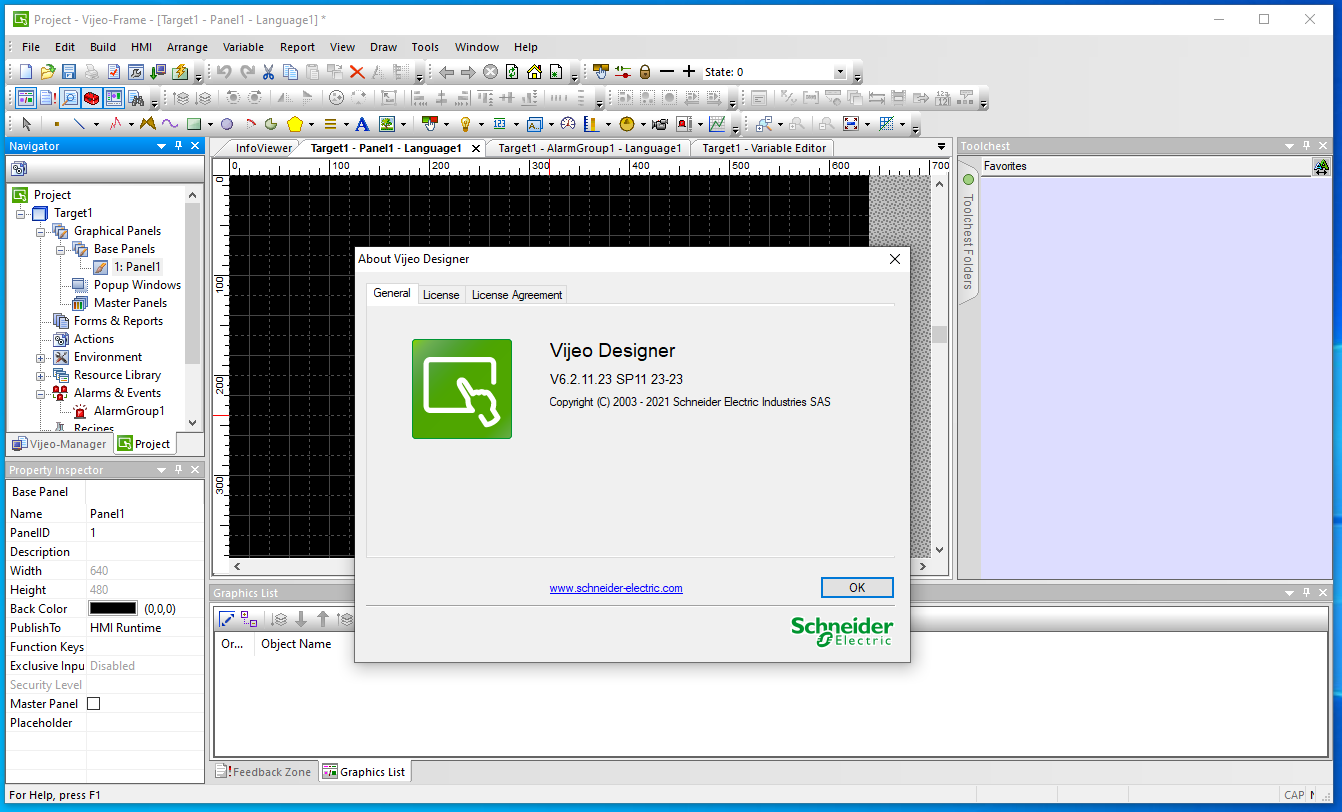Collapse the Graphical Panels node

[x=41, y=231]
